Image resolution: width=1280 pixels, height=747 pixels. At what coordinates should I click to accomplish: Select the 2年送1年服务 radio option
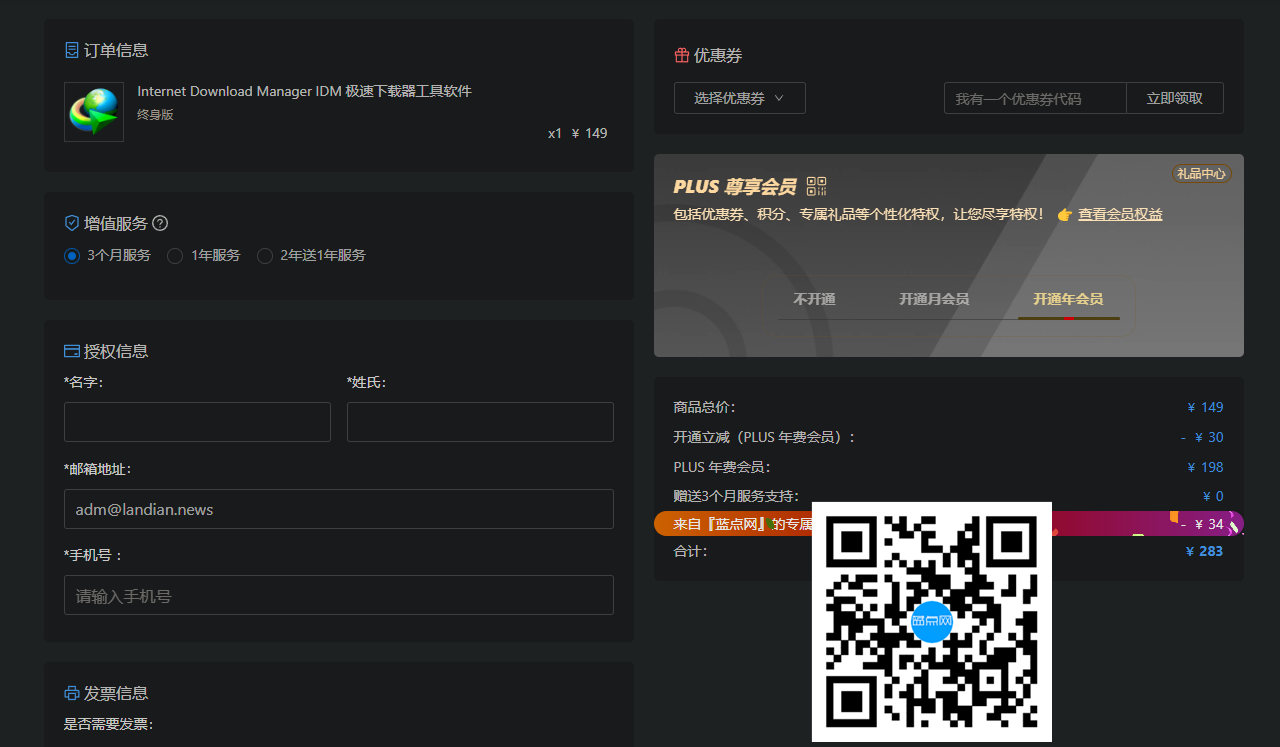pyautogui.click(x=265, y=255)
